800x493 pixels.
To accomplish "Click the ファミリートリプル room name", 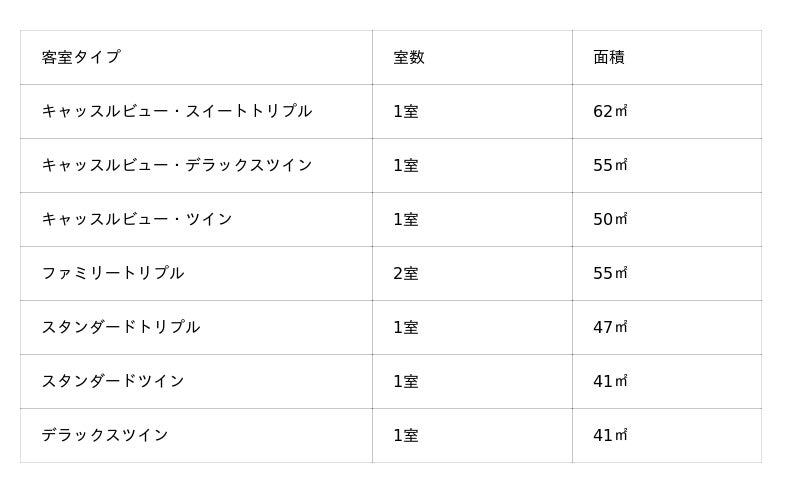I will (113, 274).
